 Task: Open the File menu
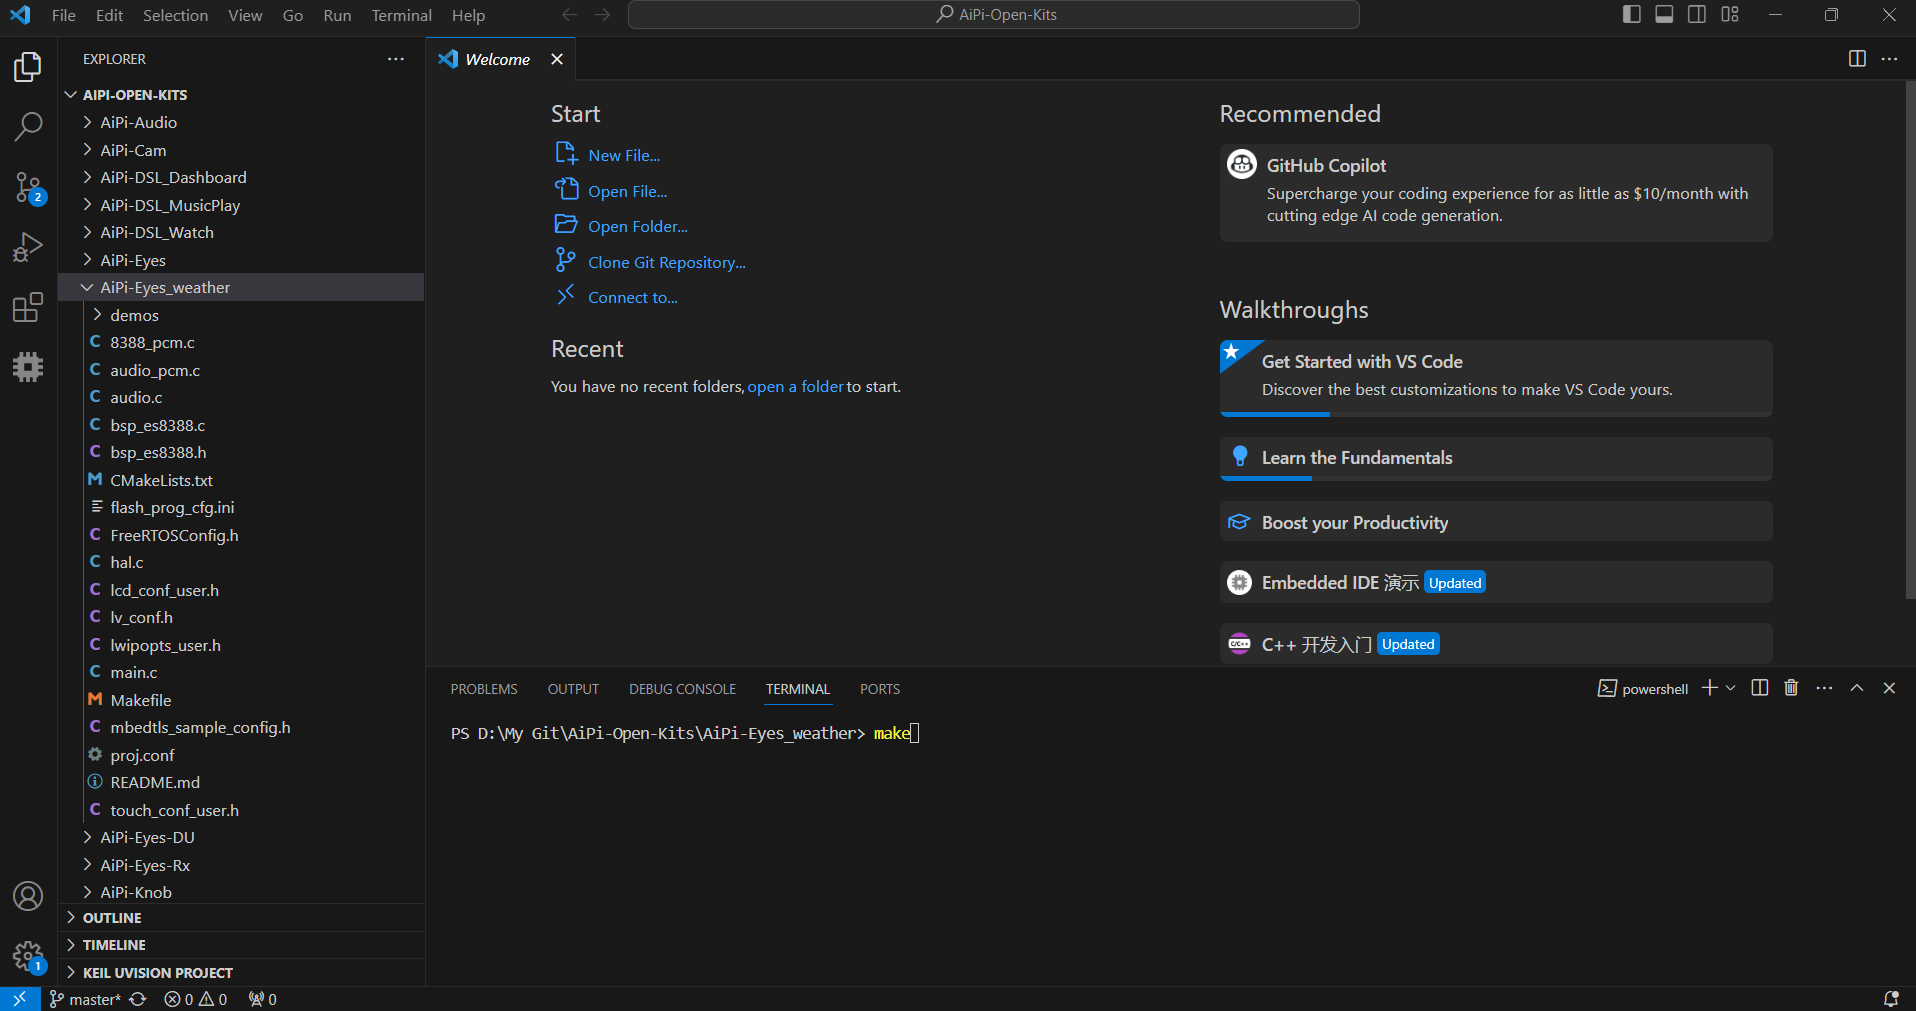pyautogui.click(x=64, y=15)
